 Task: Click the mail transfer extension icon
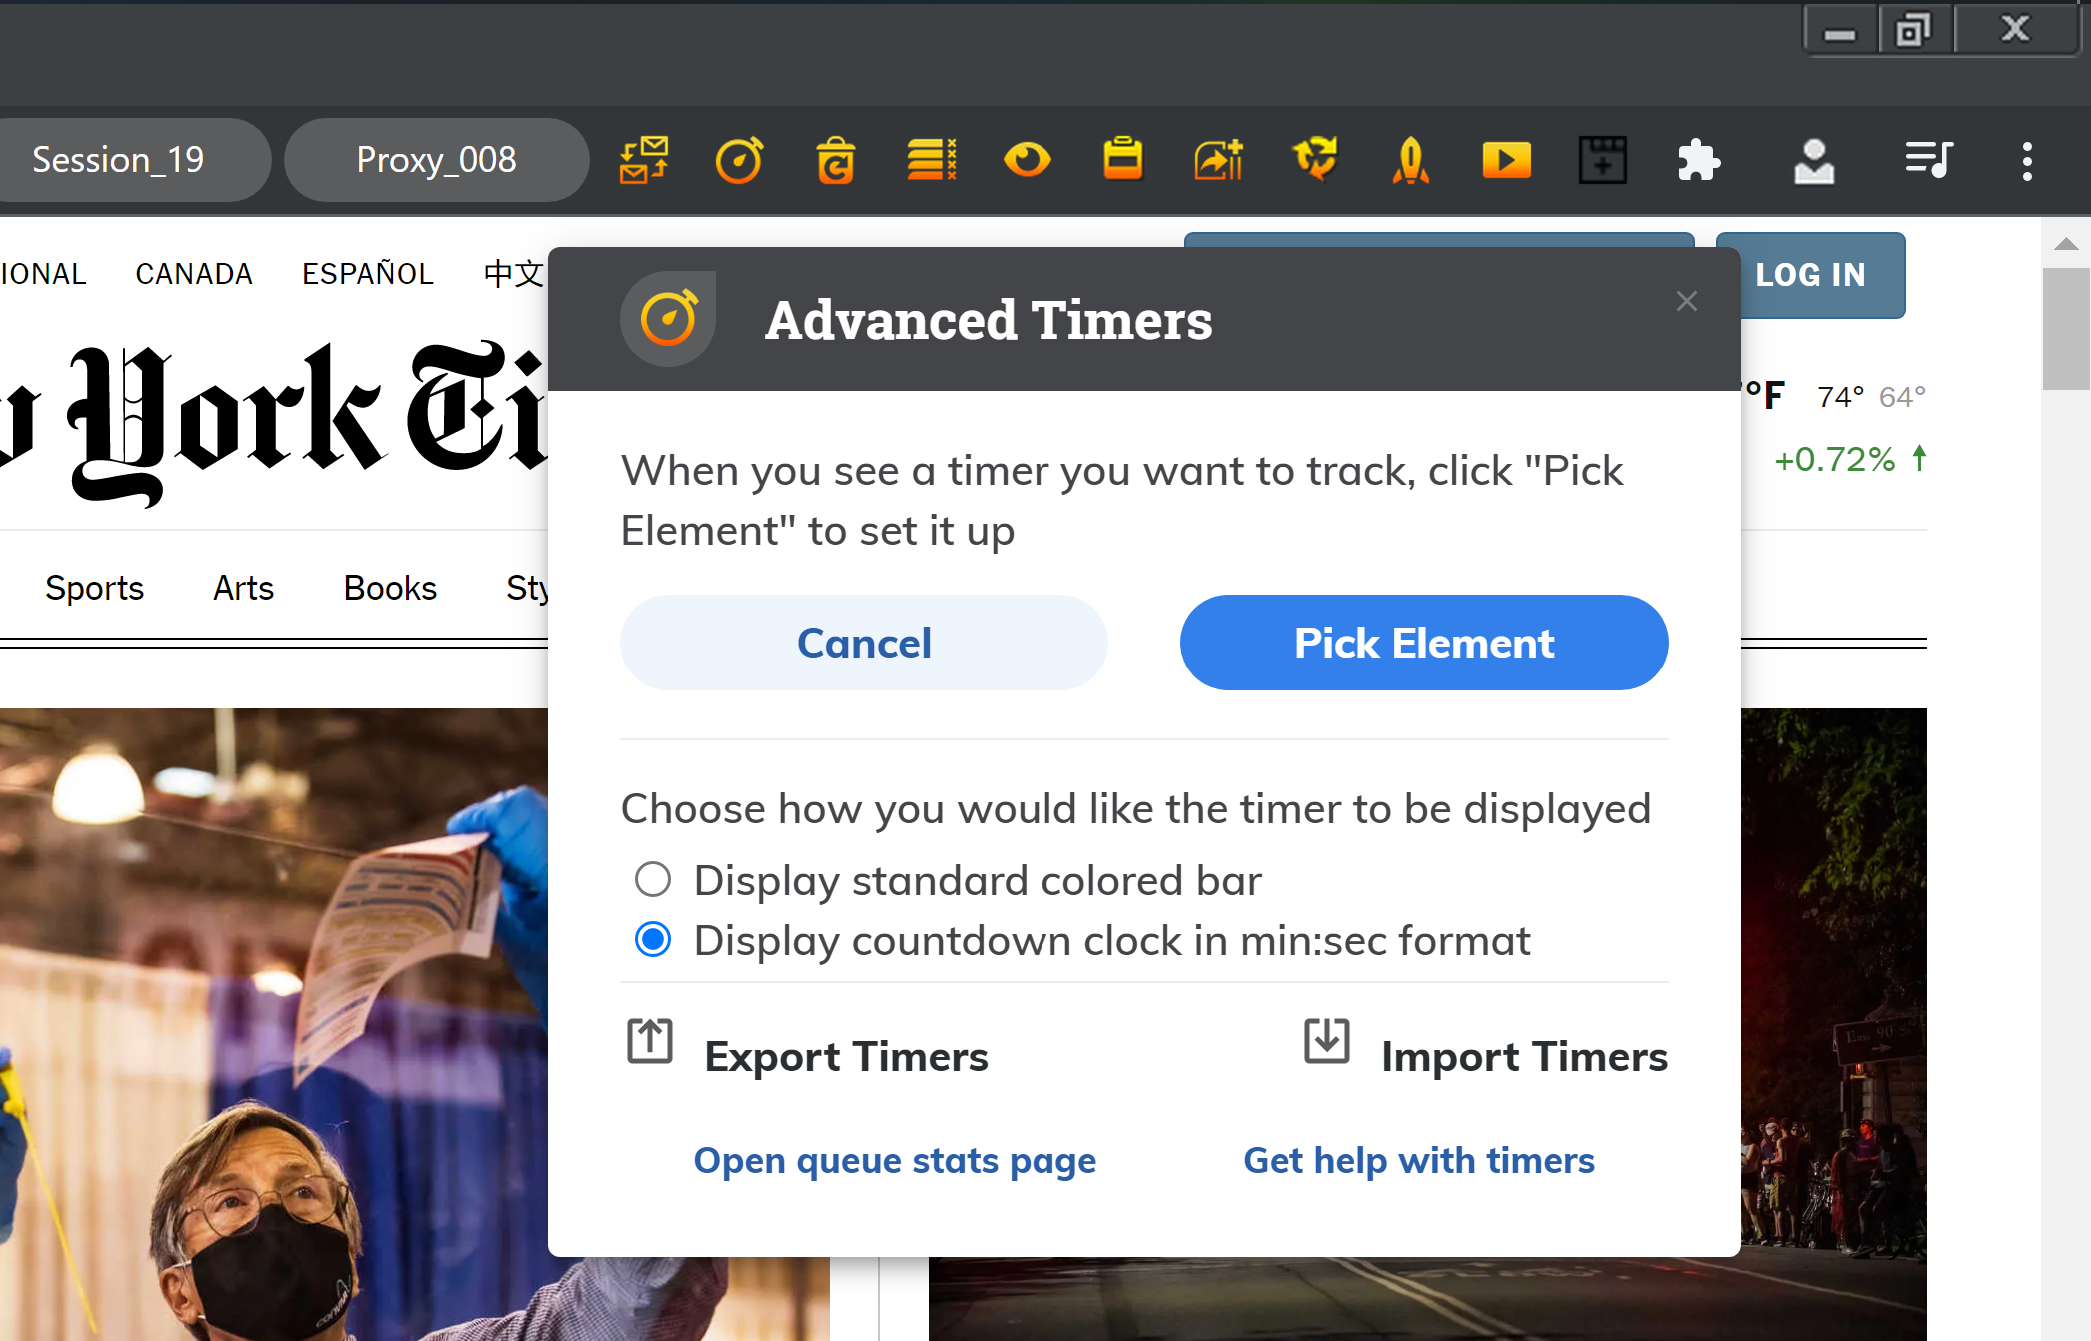[644, 160]
